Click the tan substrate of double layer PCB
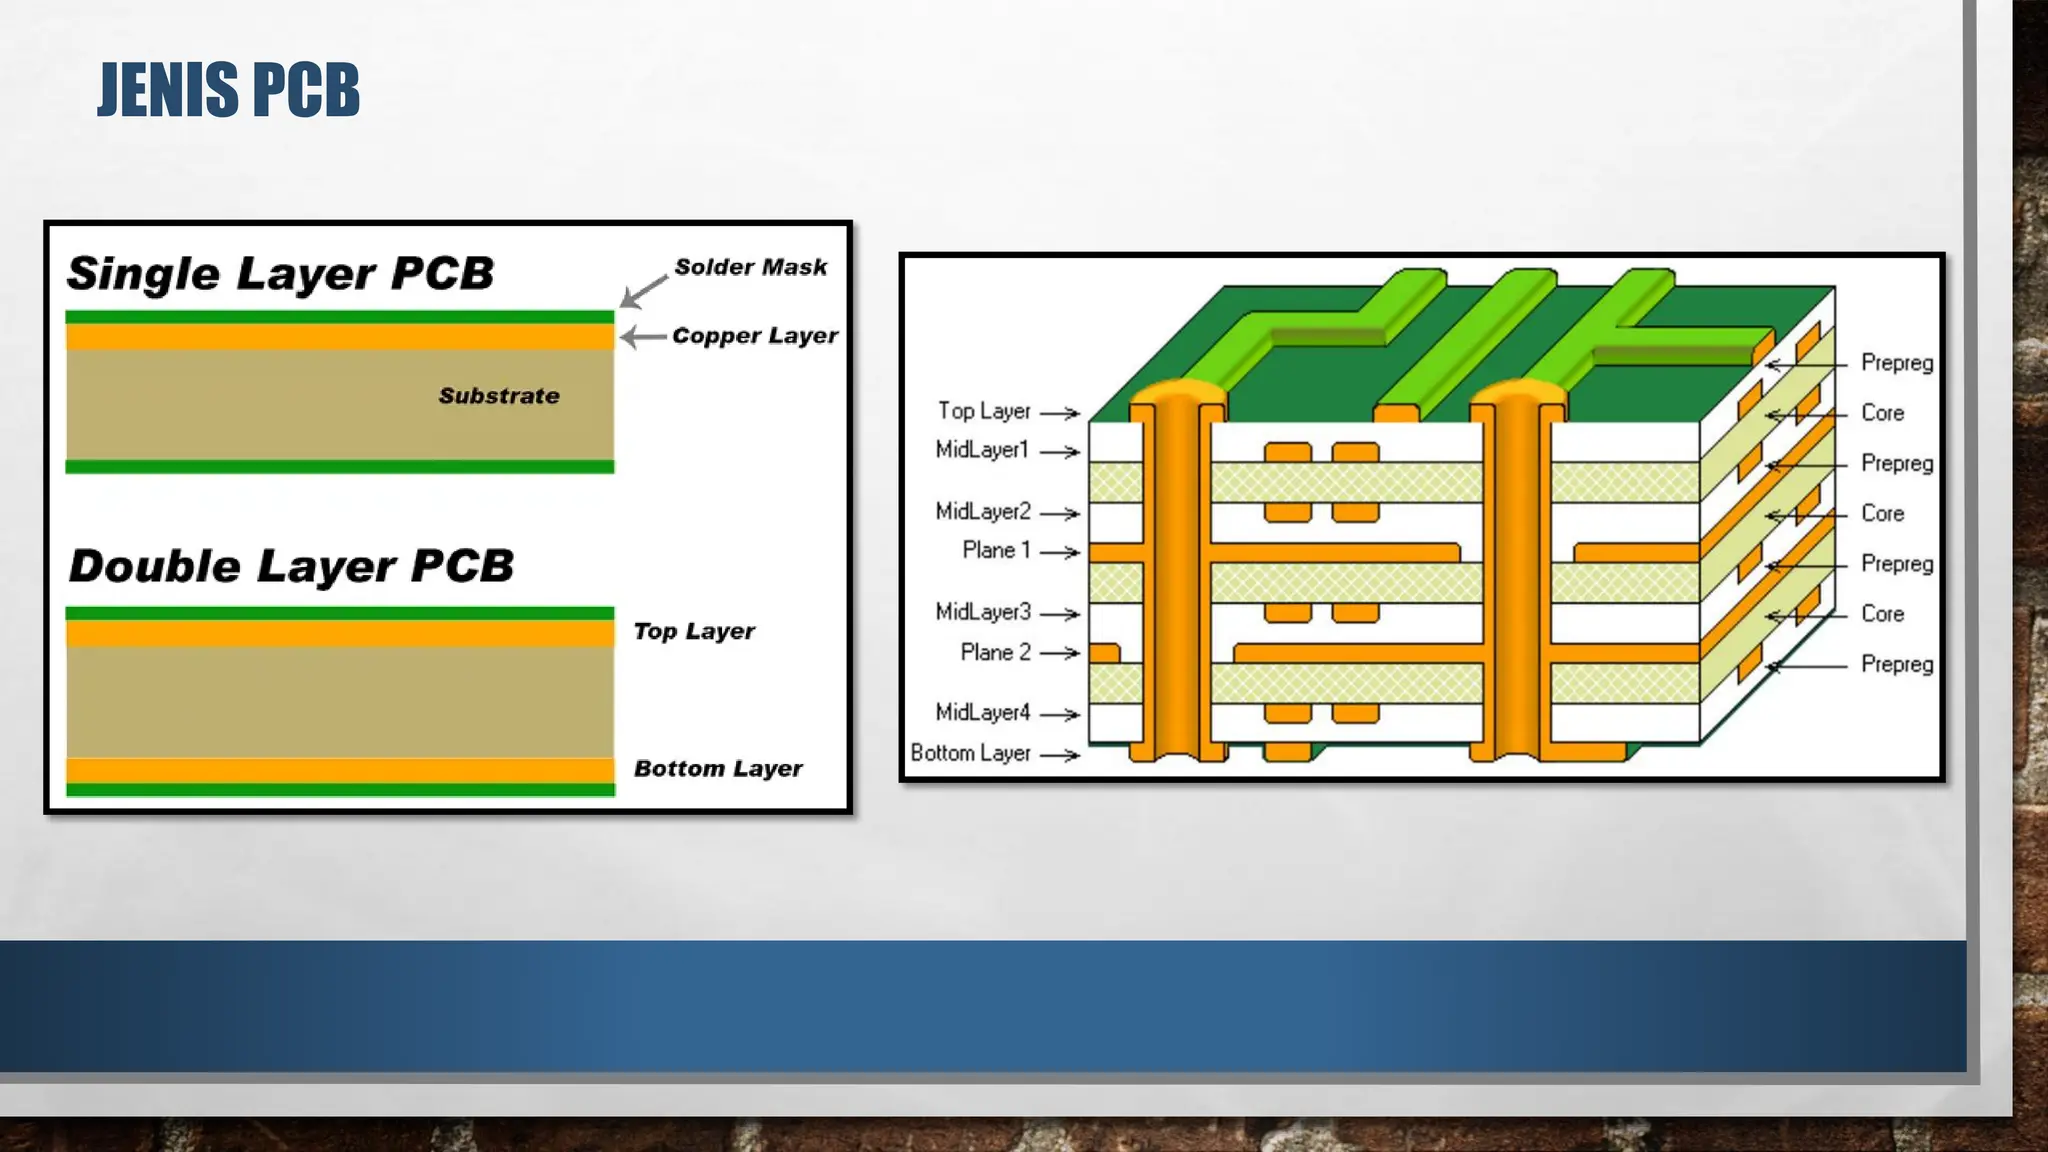 coord(340,702)
